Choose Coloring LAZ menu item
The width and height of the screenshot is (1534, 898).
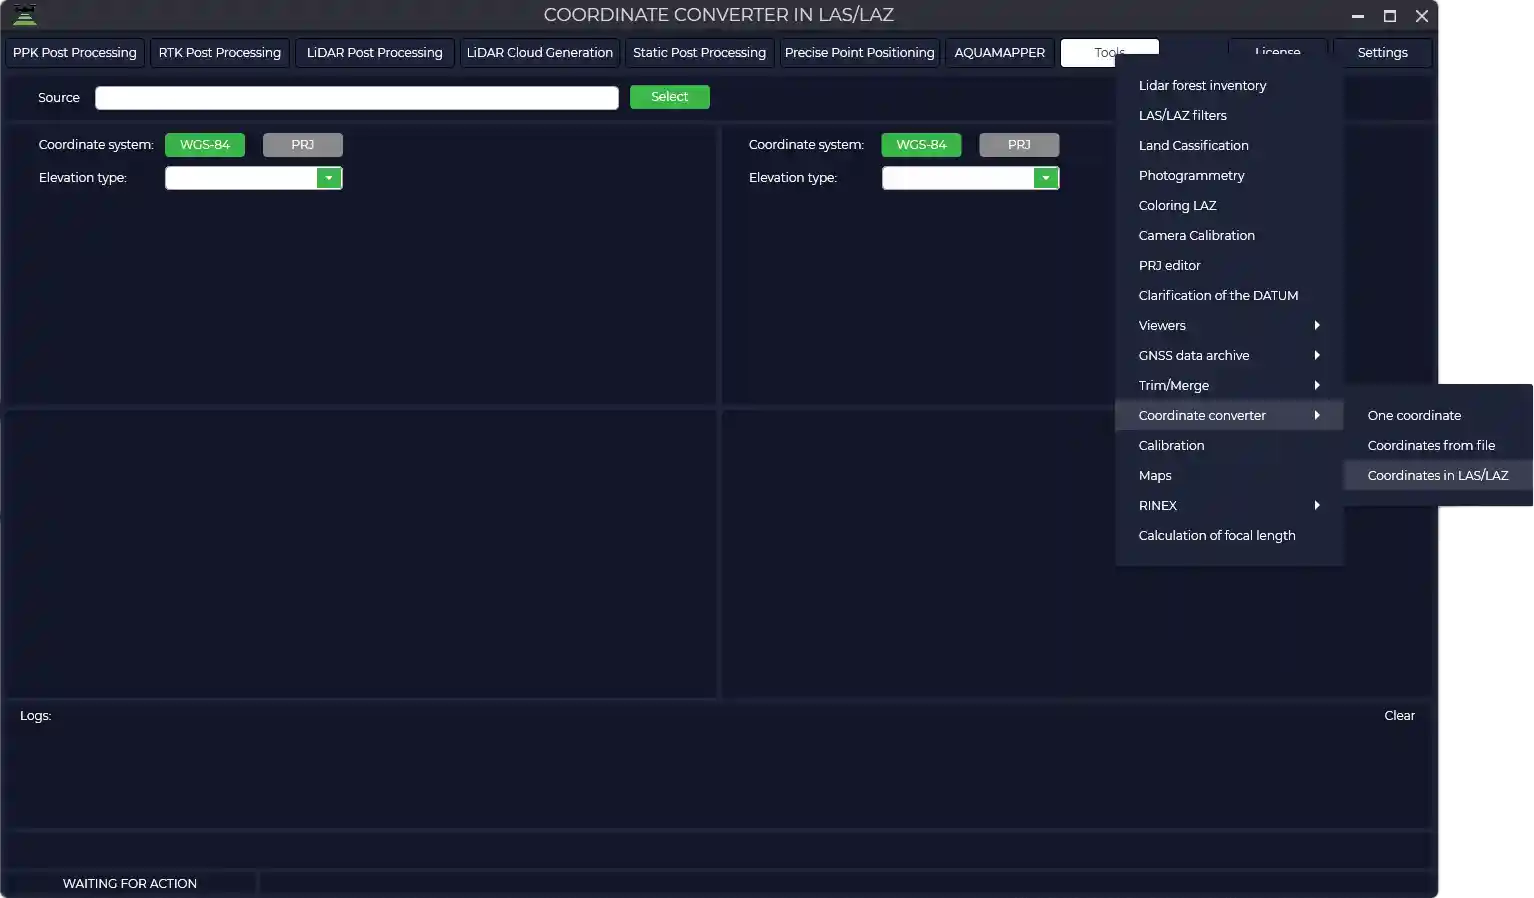[x=1229, y=206]
